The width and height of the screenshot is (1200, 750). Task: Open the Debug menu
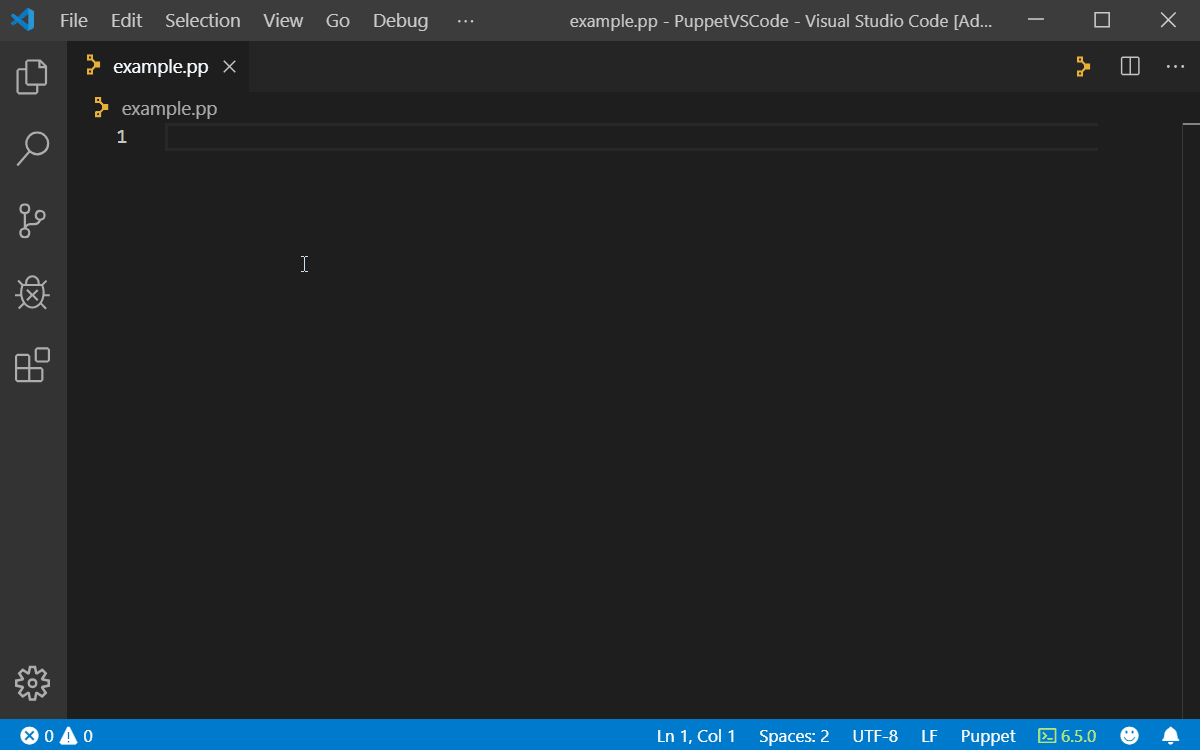pos(400,20)
